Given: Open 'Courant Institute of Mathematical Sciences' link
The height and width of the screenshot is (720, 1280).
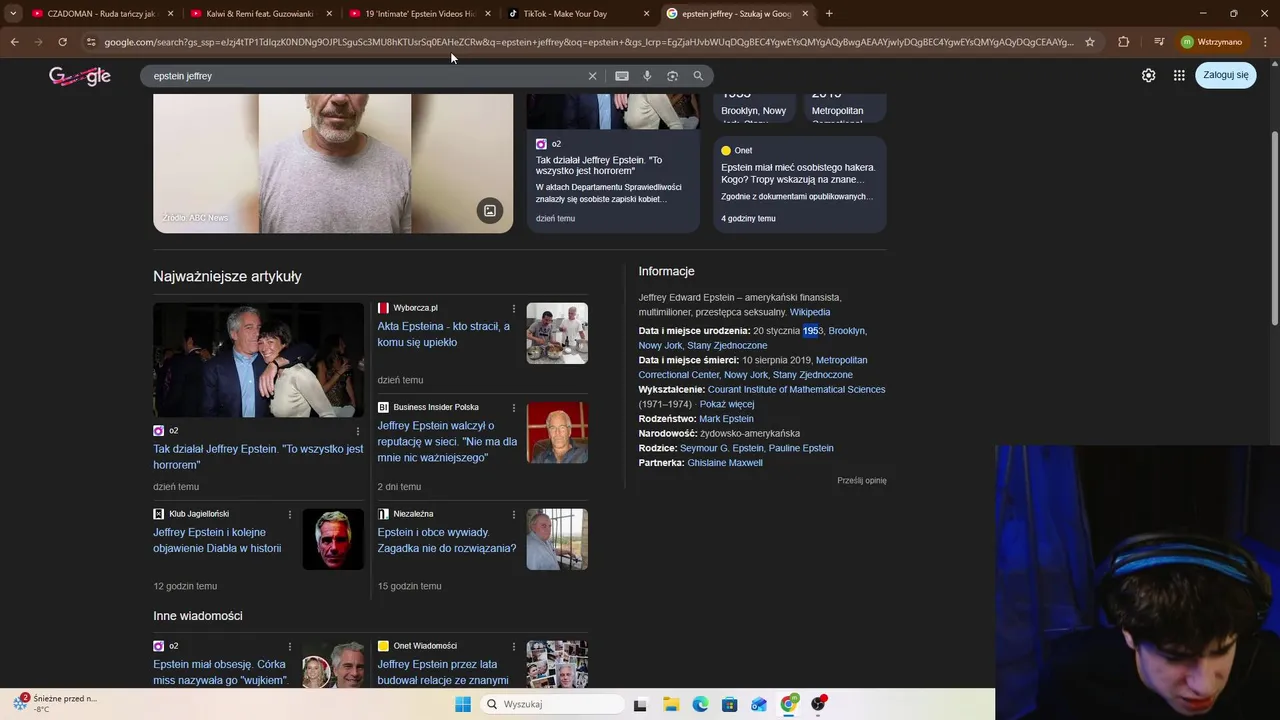Looking at the screenshot, I should tap(796, 390).
